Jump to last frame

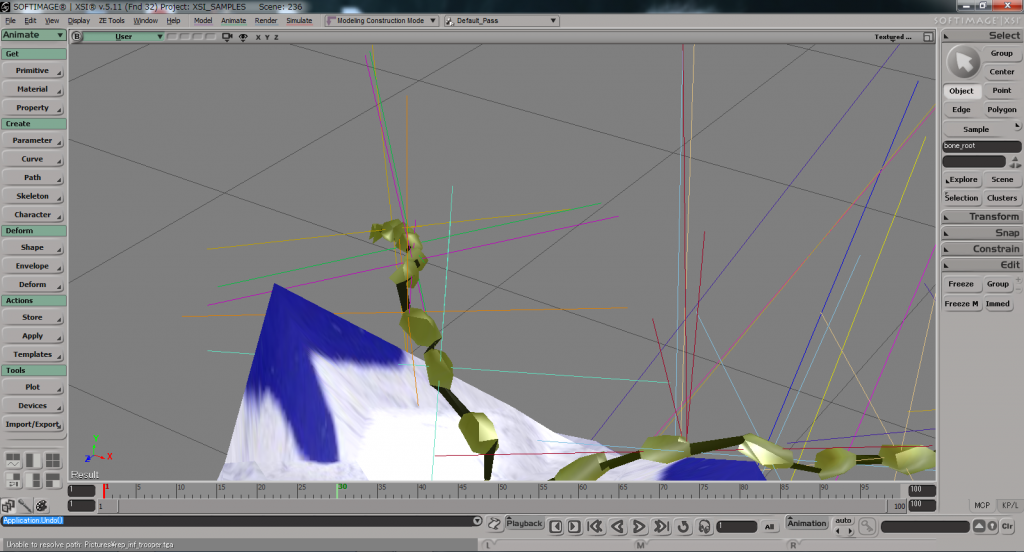(662, 527)
